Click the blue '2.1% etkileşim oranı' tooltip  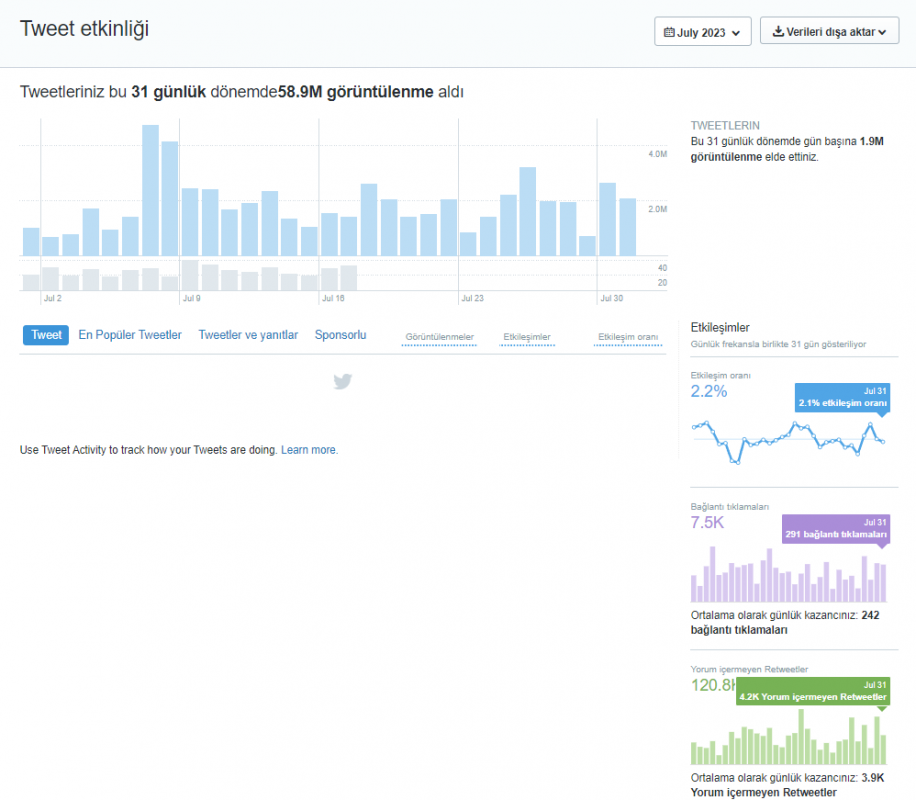[x=842, y=397]
